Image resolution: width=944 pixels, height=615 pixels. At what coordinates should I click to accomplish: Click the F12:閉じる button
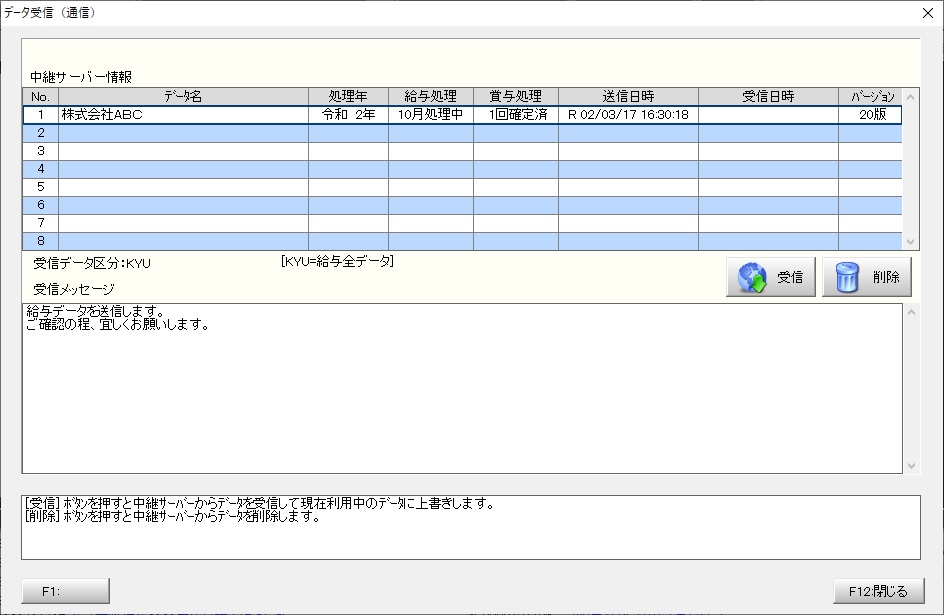[878, 591]
